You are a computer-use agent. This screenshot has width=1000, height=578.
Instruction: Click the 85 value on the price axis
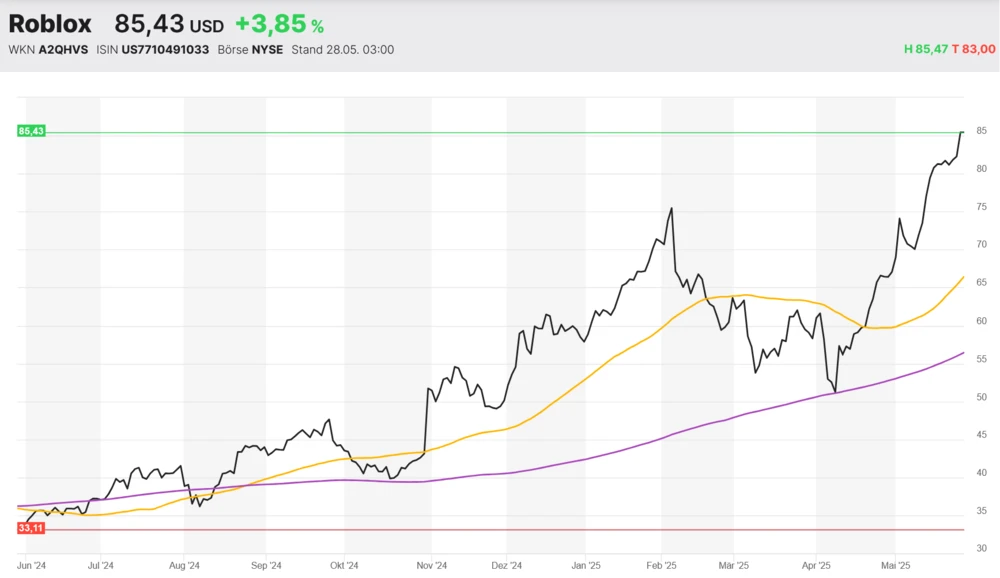(981, 131)
